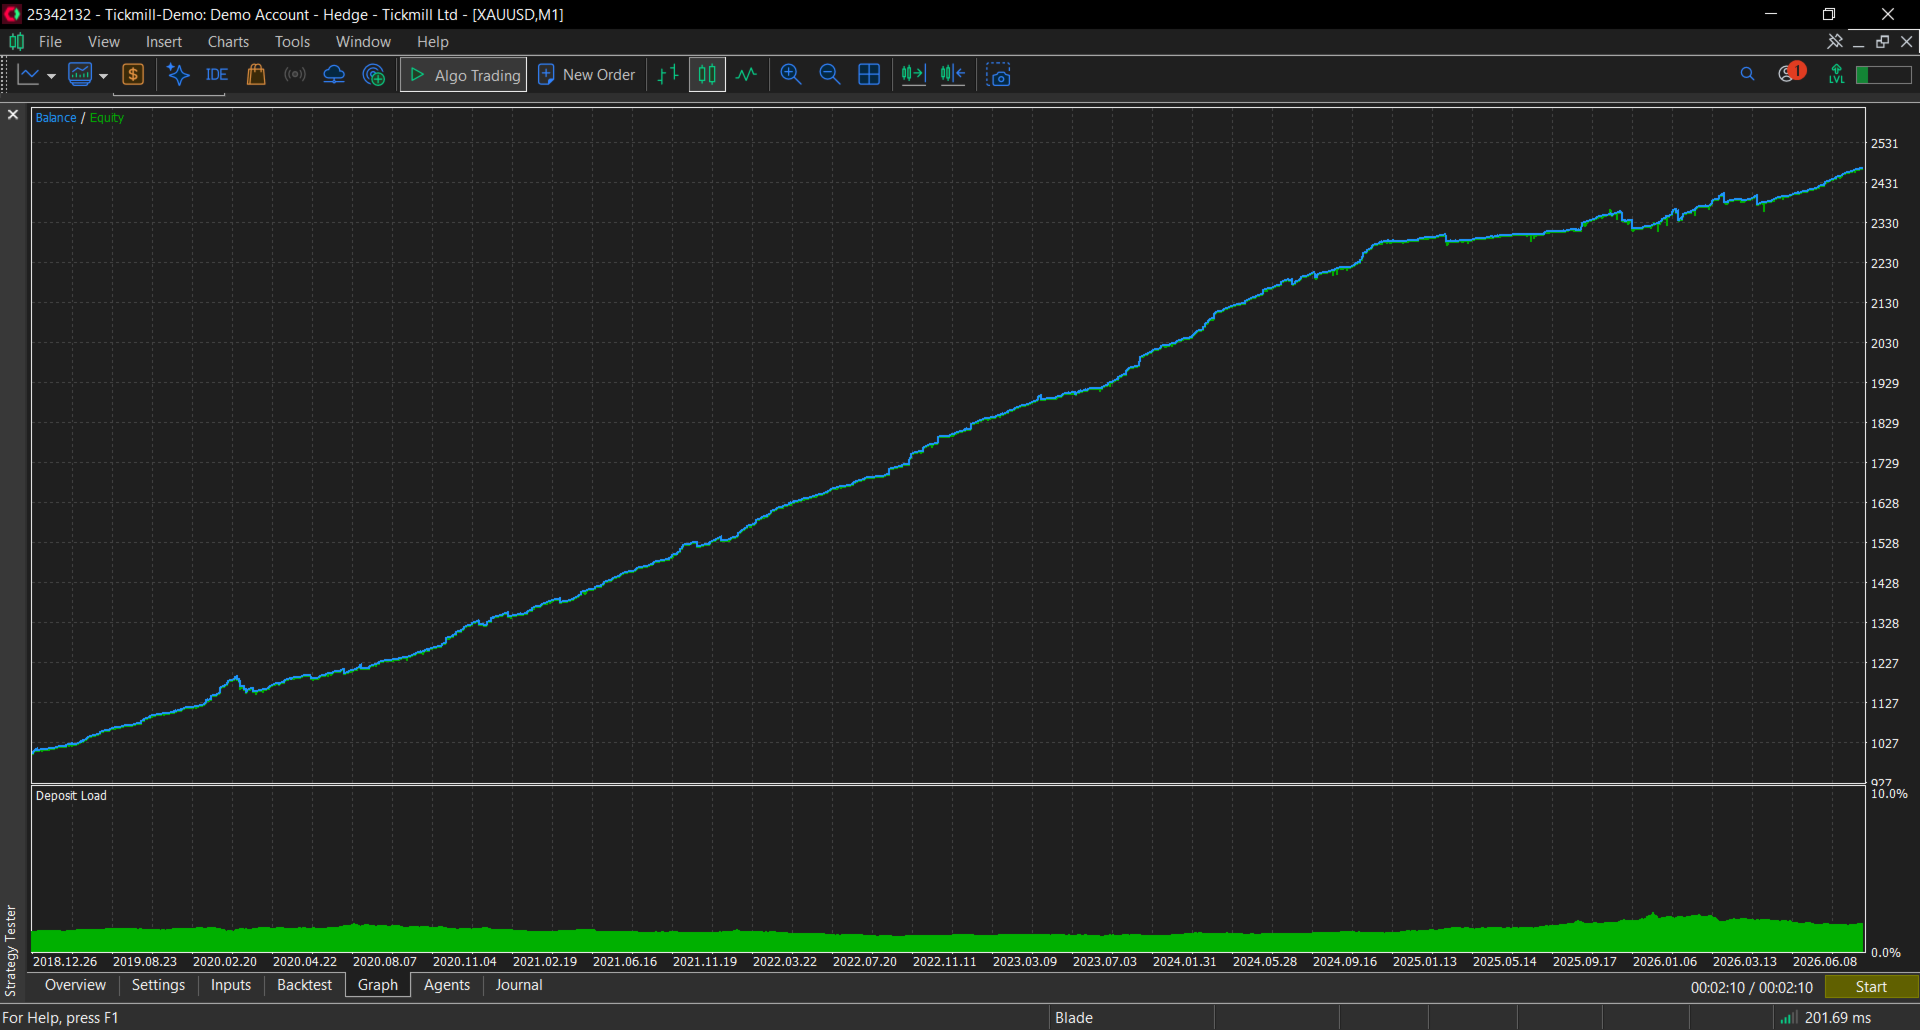Click the zoom in magnifier icon

tap(791, 75)
